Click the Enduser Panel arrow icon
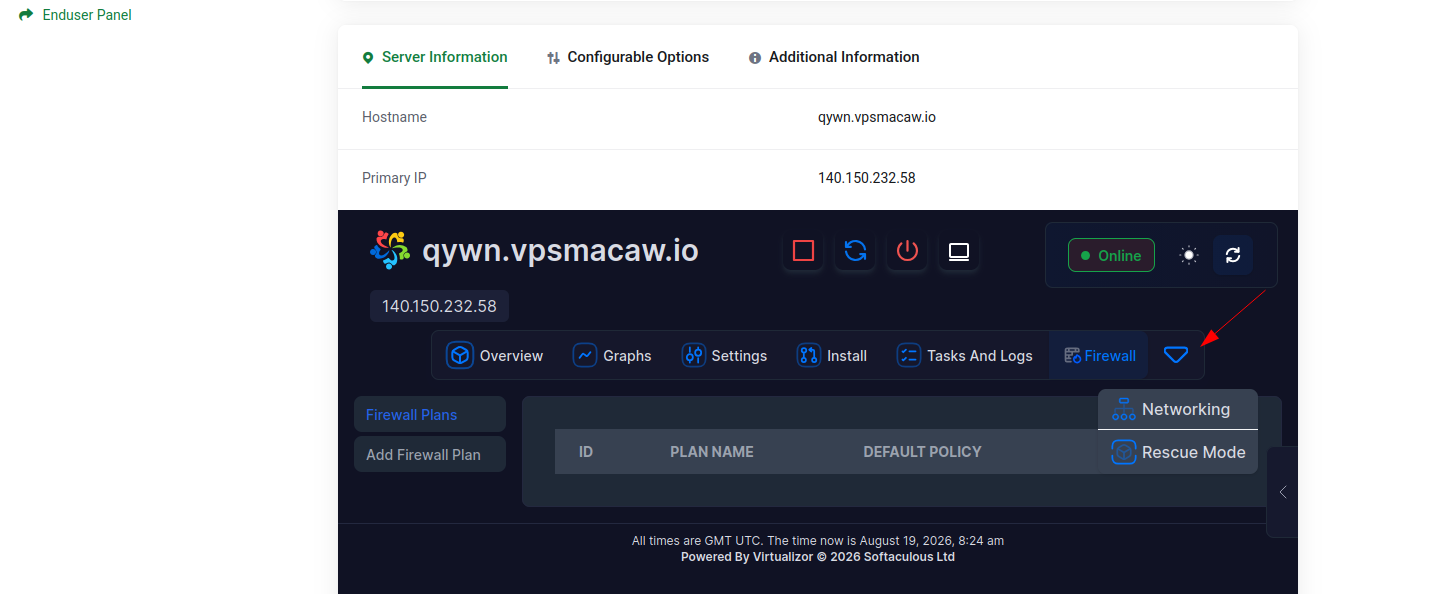1452x594 pixels. coord(27,15)
